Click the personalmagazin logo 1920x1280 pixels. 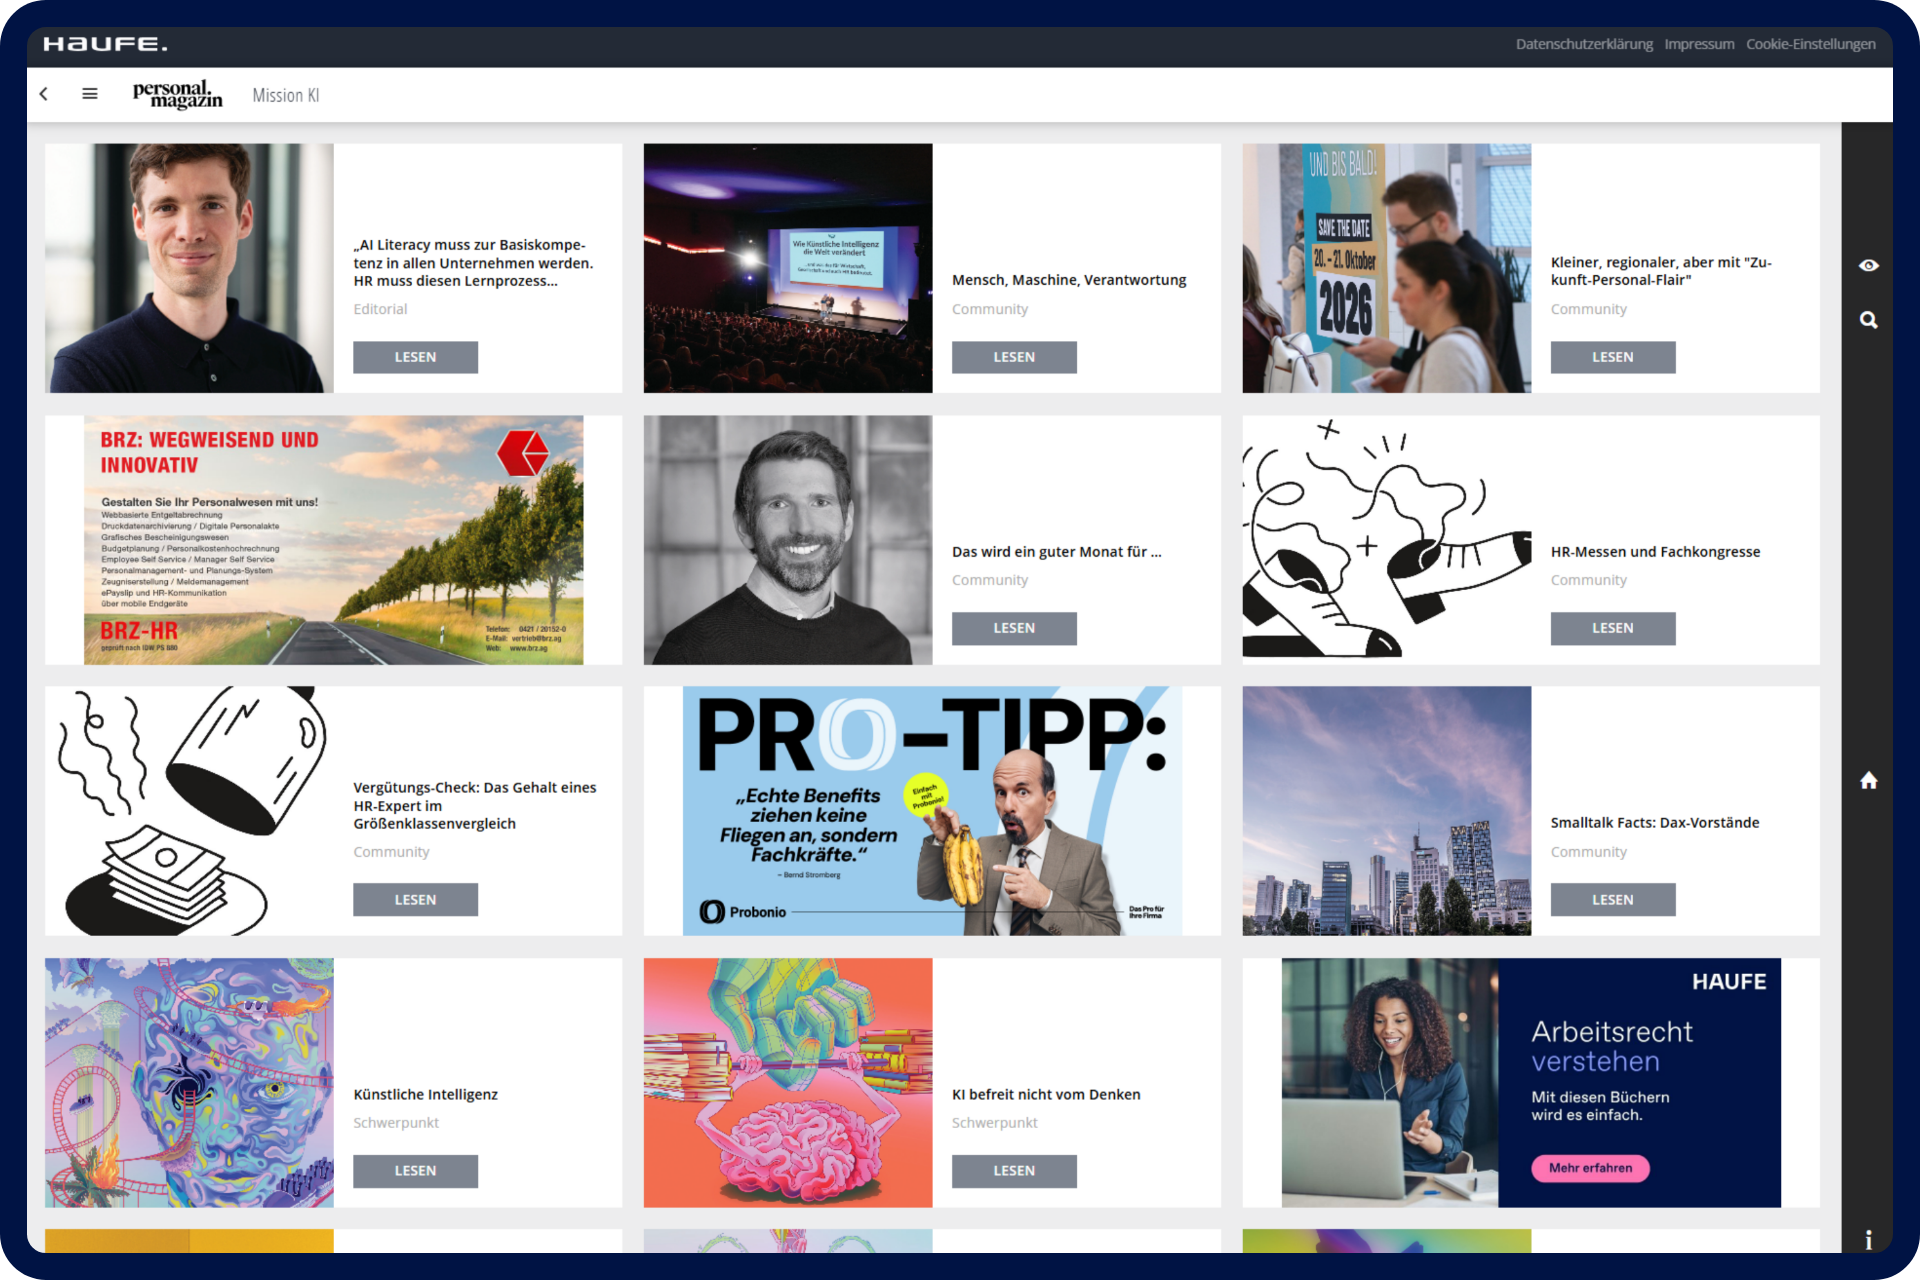[177, 94]
